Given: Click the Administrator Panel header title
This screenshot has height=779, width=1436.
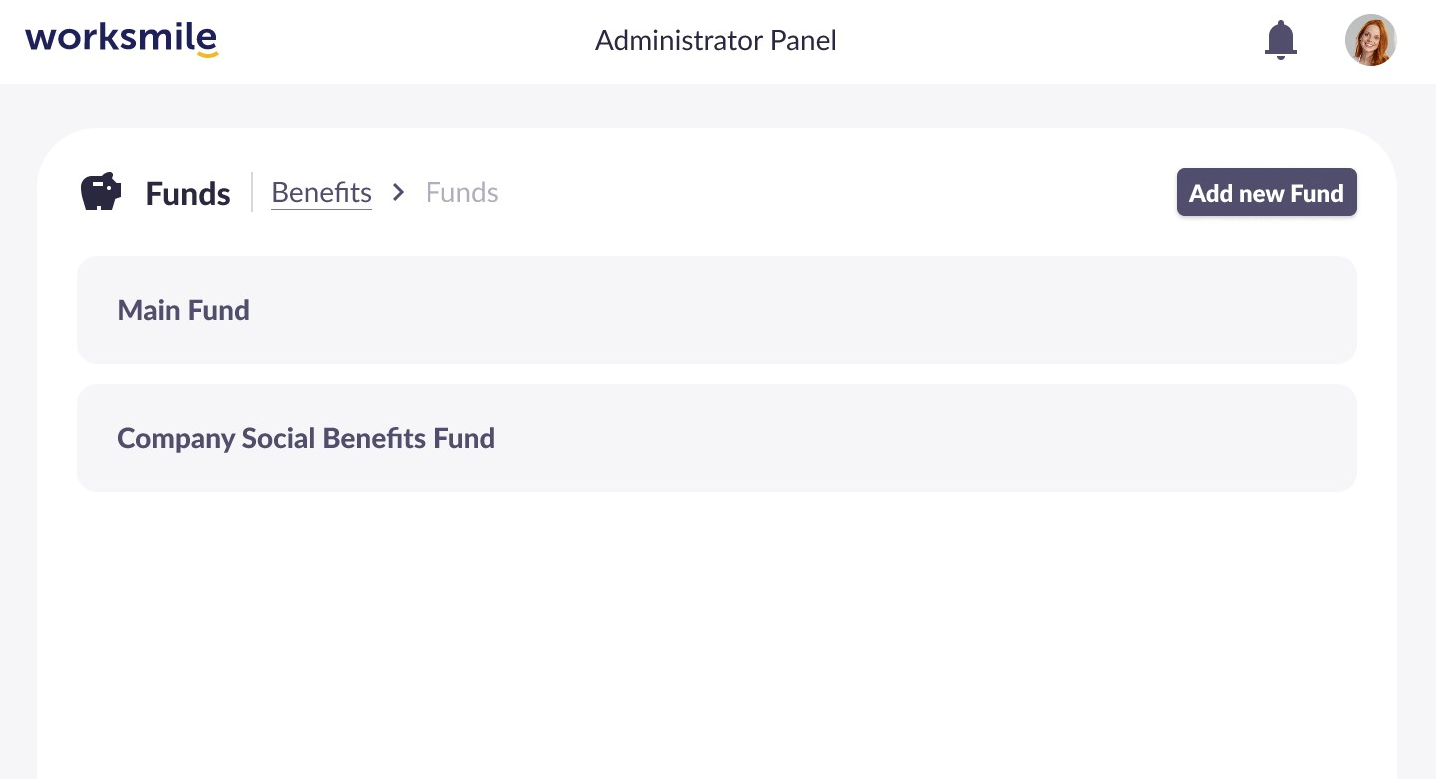Looking at the screenshot, I should 715,41.
